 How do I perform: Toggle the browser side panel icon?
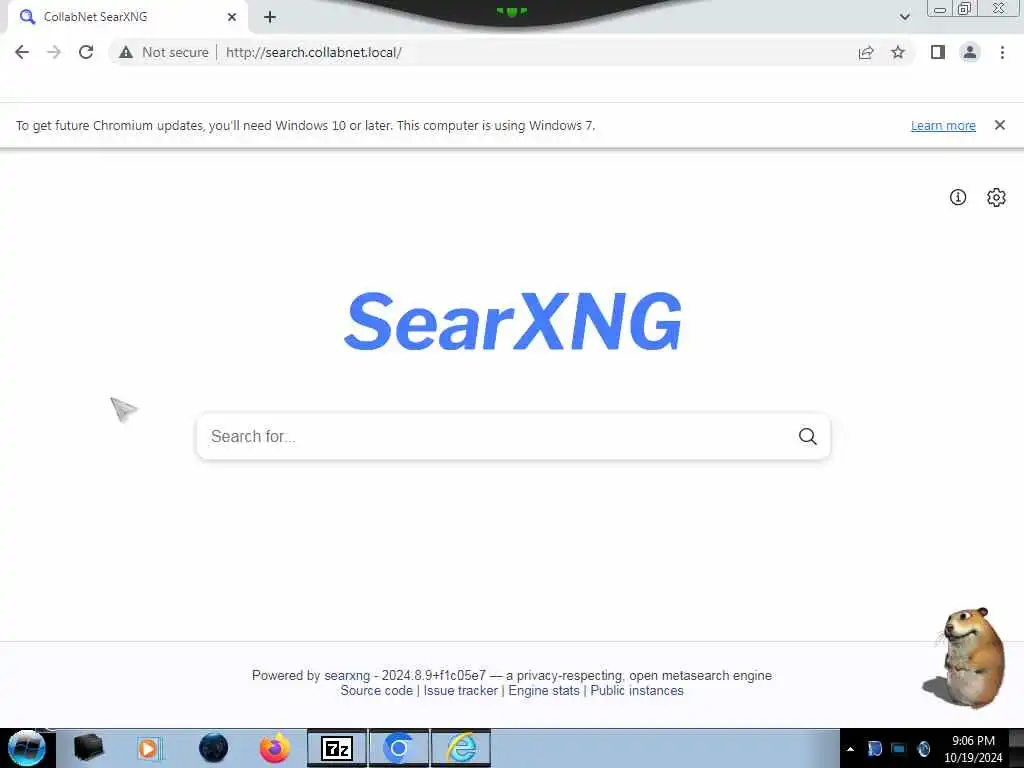pos(938,52)
